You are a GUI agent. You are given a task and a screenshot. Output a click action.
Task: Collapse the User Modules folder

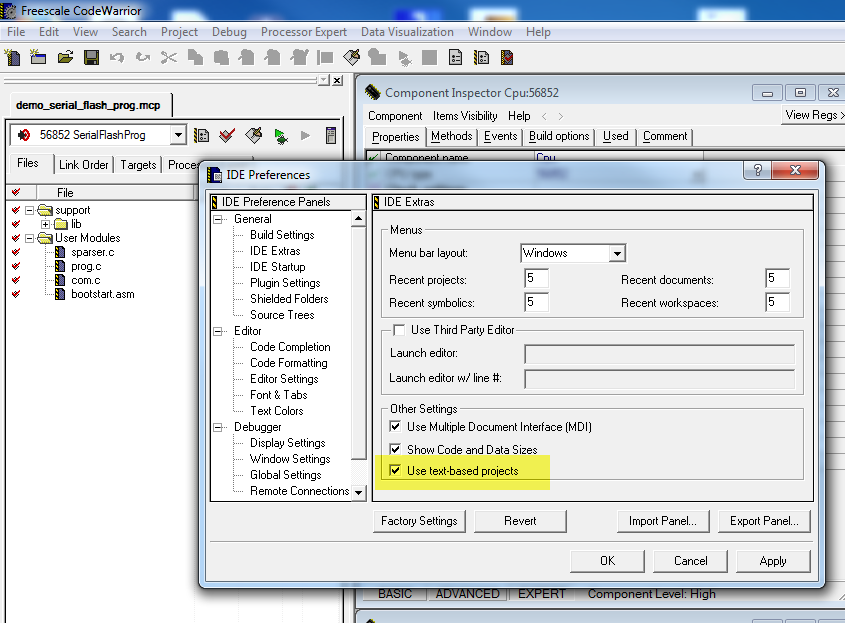pos(30,238)
